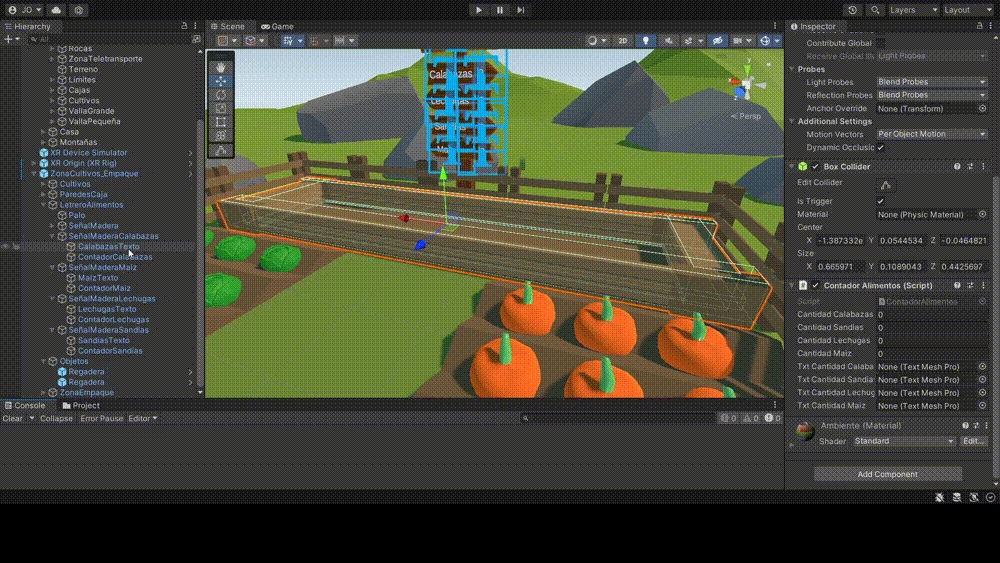Pick object for Txt Cantidad Maiz field

(x=982, y=406)
